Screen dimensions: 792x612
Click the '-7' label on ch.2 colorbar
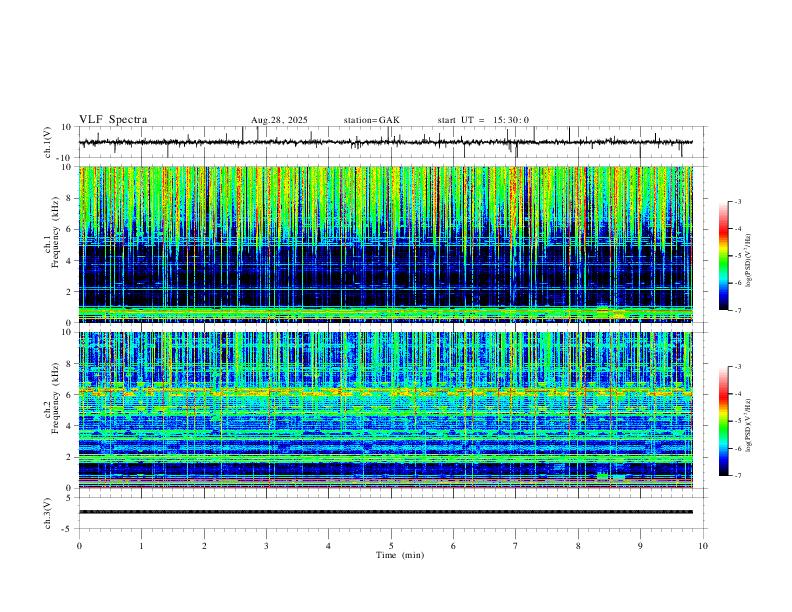(737, 476)
